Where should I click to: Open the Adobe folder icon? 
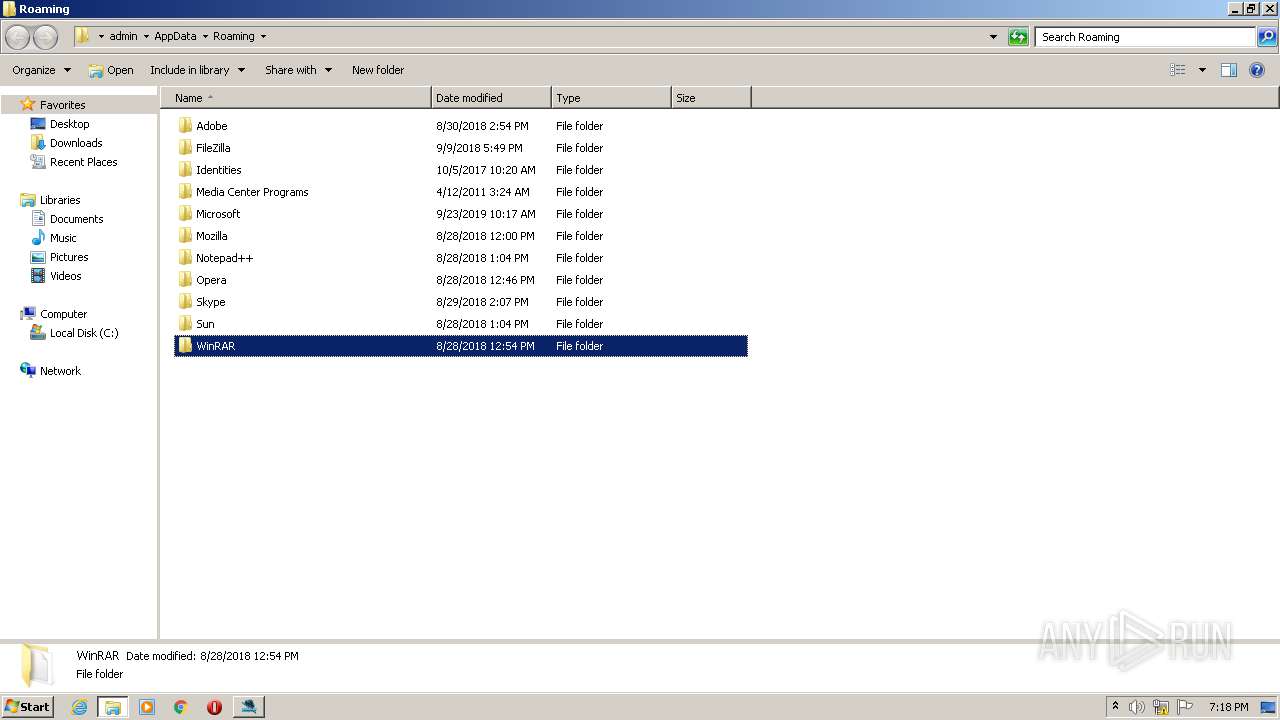pyautogui.click(x=185, y=126)
